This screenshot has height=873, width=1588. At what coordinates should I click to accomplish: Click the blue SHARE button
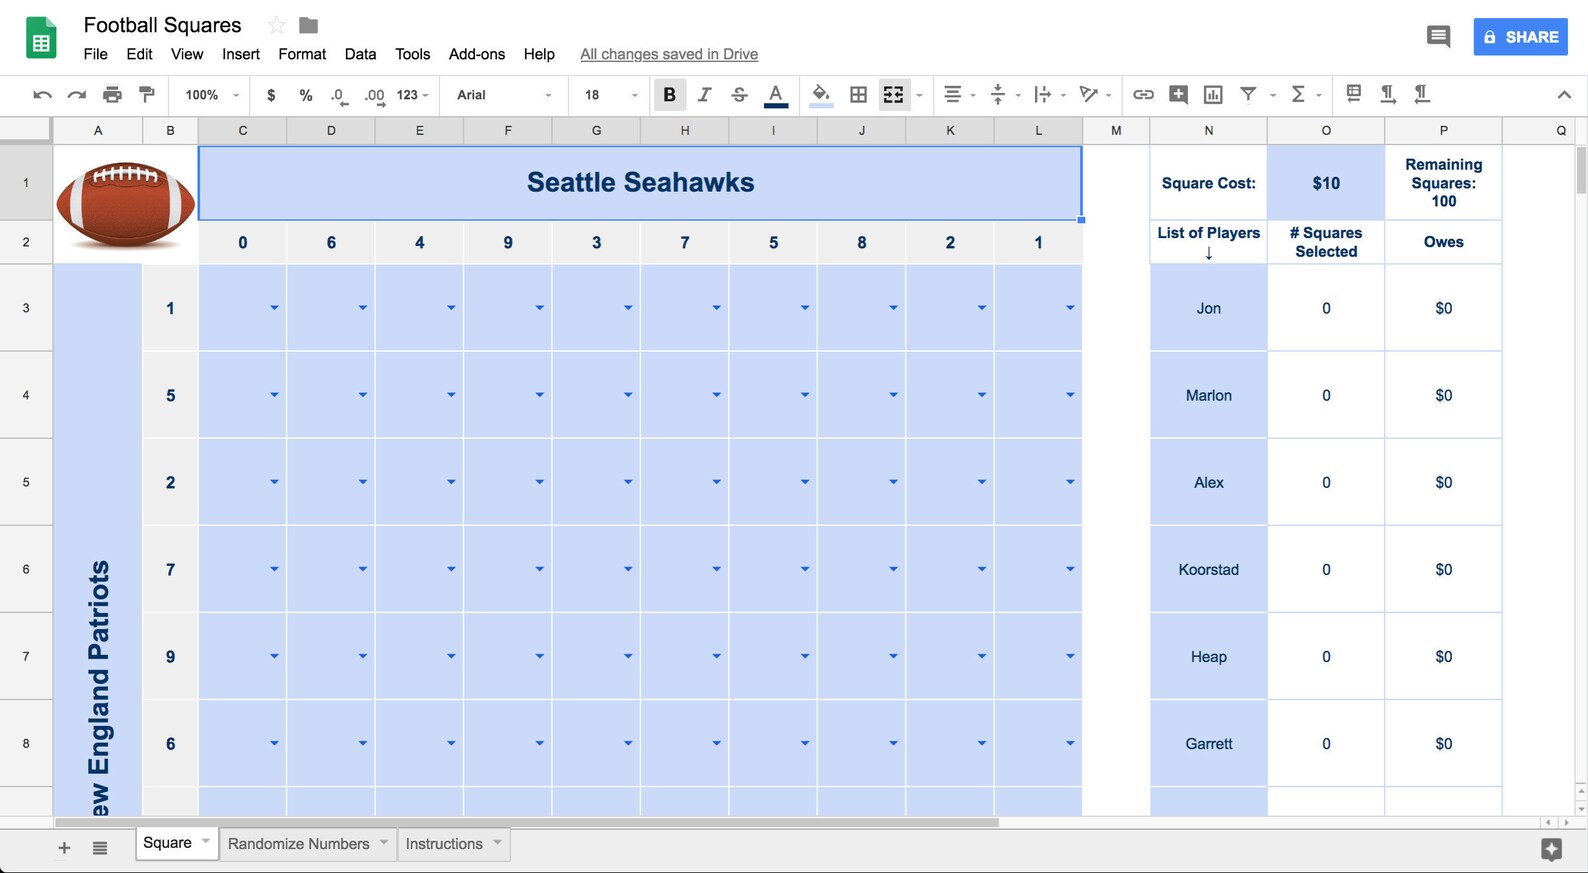click(x=1520, y=37)
